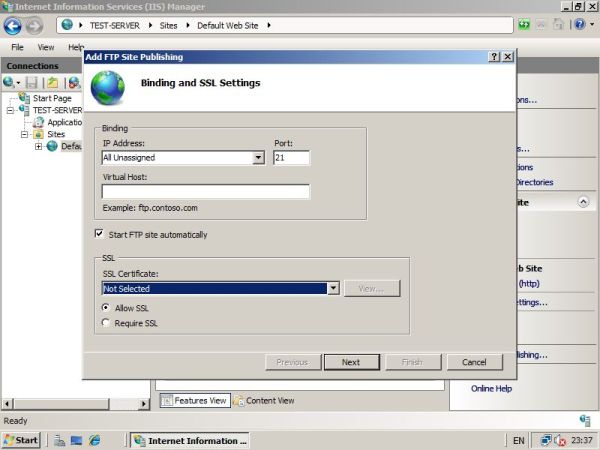This screenshot has height=450, width=600.
Task: Launch Internet Explorer from quick launch
Action: coord(95,440)
